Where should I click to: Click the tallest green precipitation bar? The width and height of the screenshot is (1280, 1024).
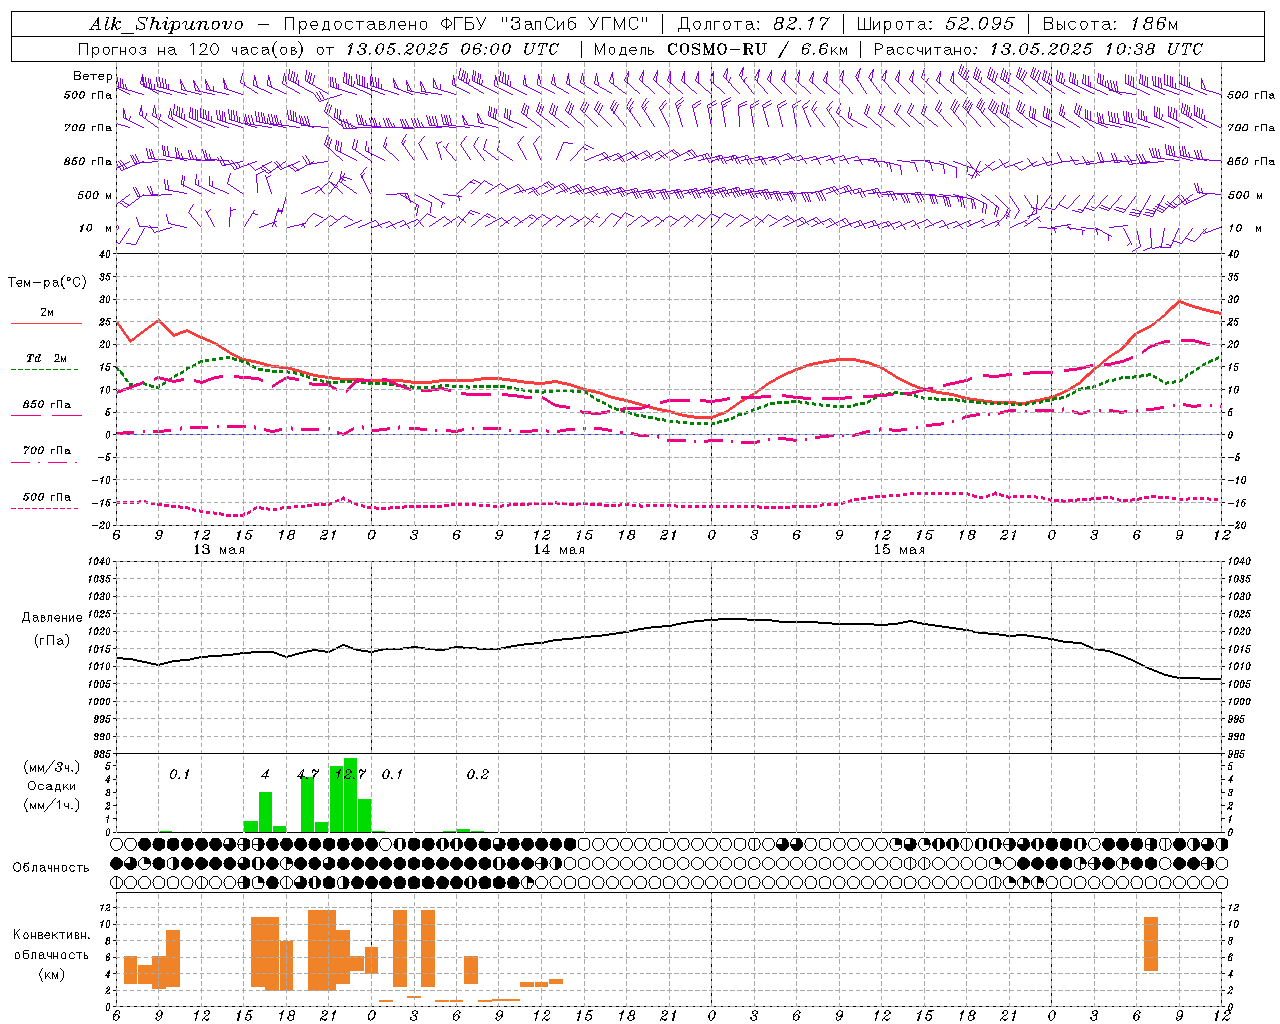click(351, 795)
